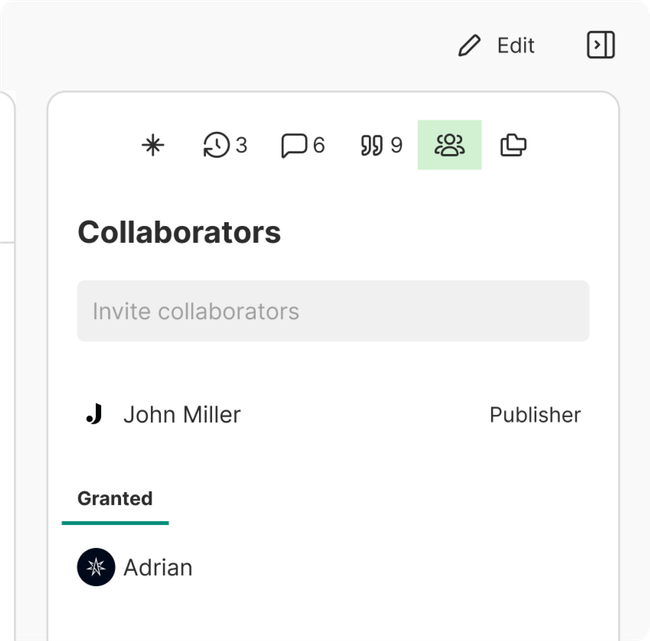The image size is (650, 641).
Task: Click the comments count 6
Action: click(x=319, y=146)
